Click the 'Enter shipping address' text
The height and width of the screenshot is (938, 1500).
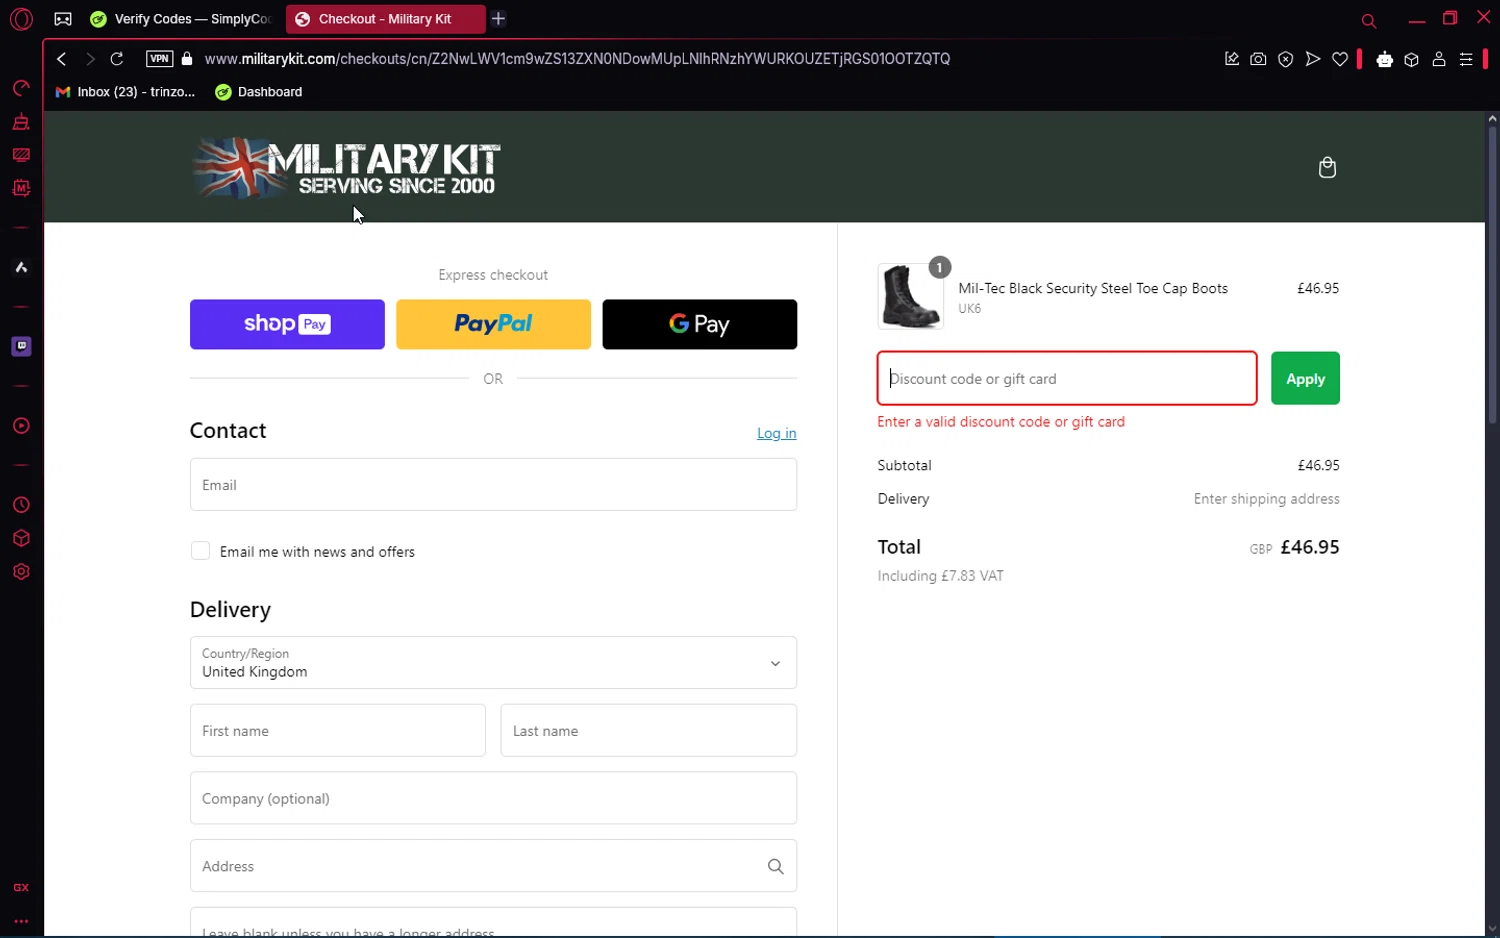1266,499
